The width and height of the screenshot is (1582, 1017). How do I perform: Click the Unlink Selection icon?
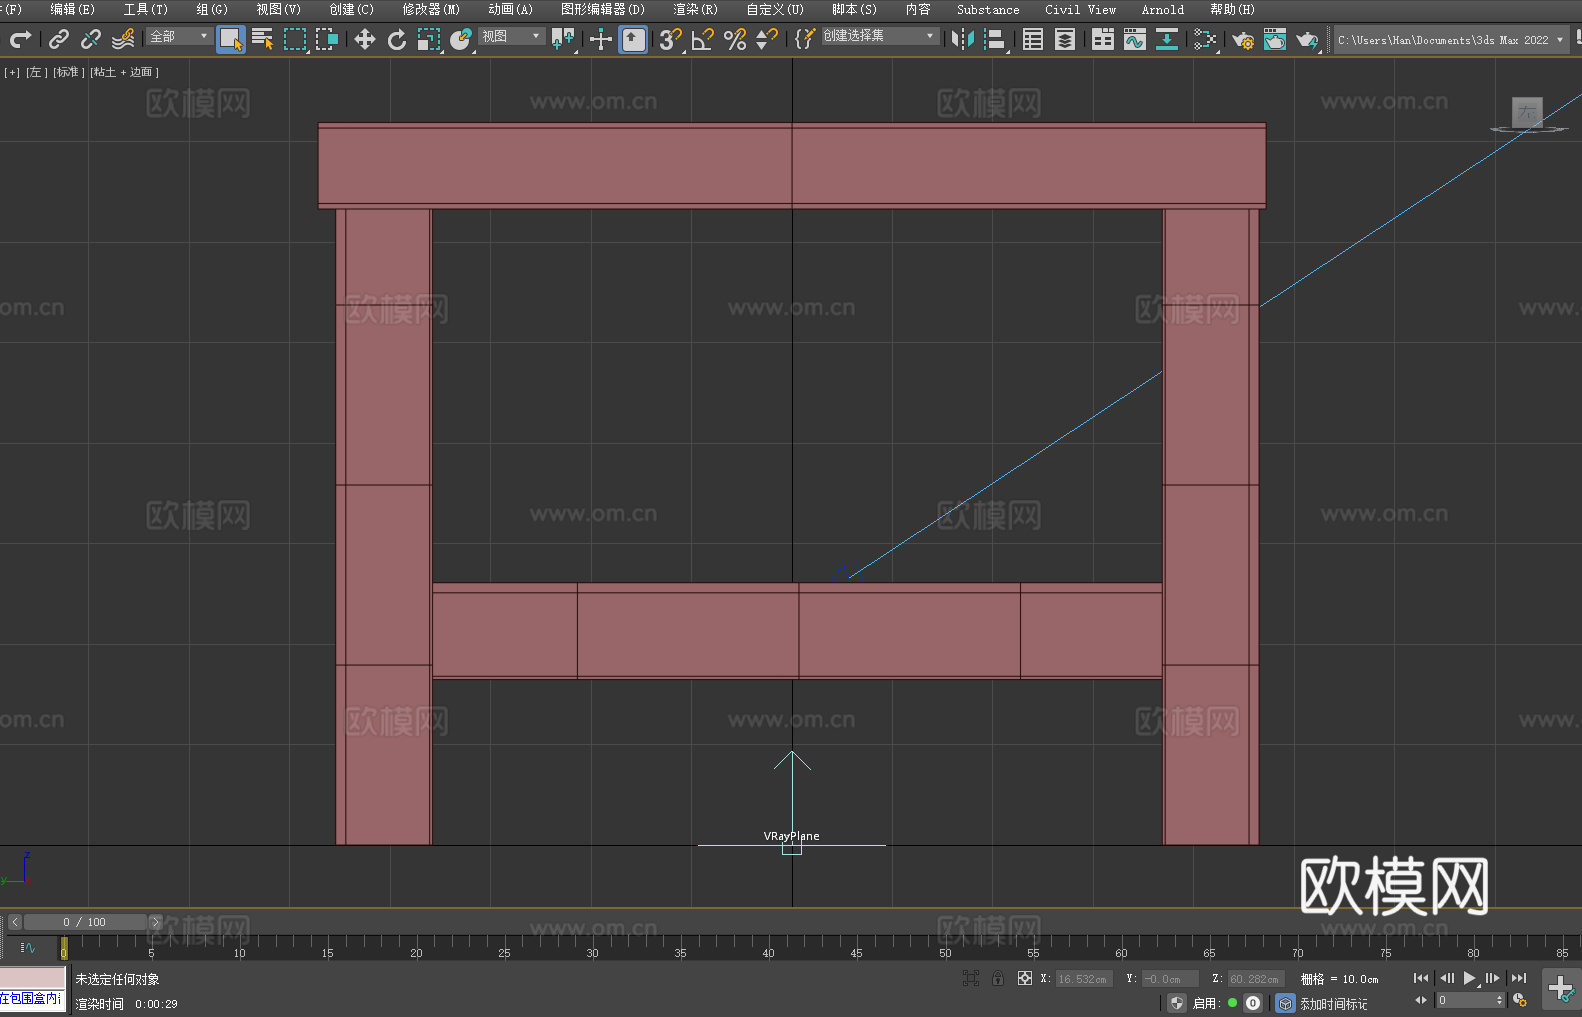[x=91, y=39]
